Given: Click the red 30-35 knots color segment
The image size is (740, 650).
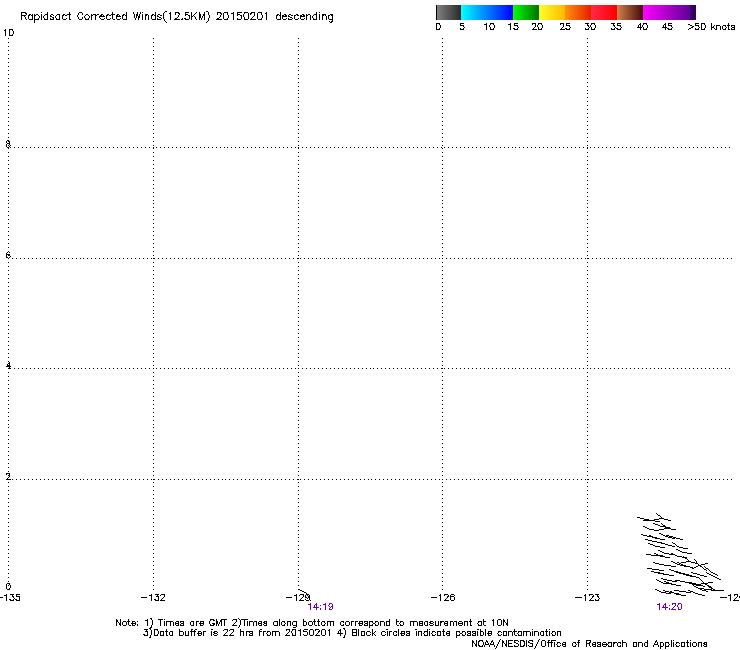Looking at the screenshot, I should [x=604, y=12].
